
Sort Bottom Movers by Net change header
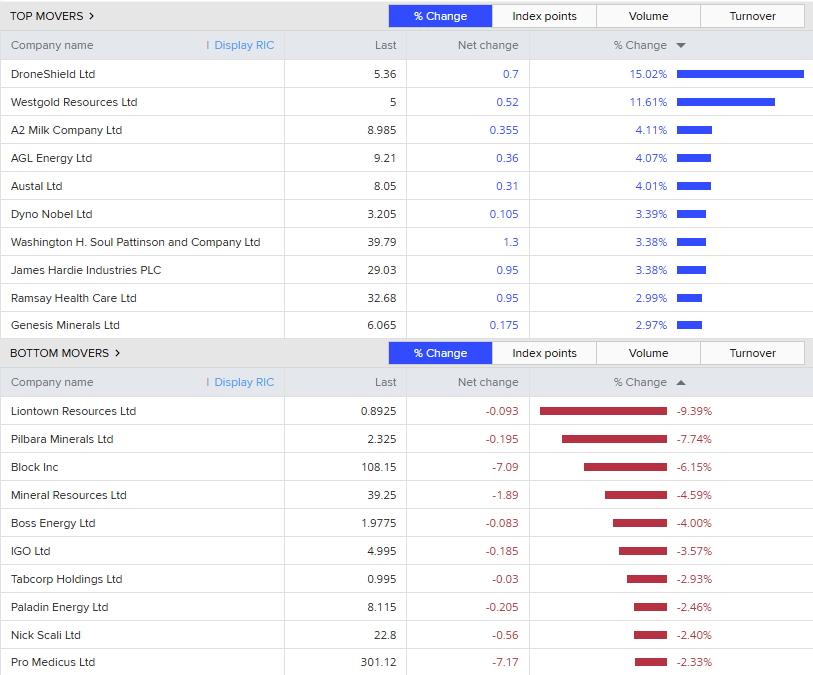(488, 382)
